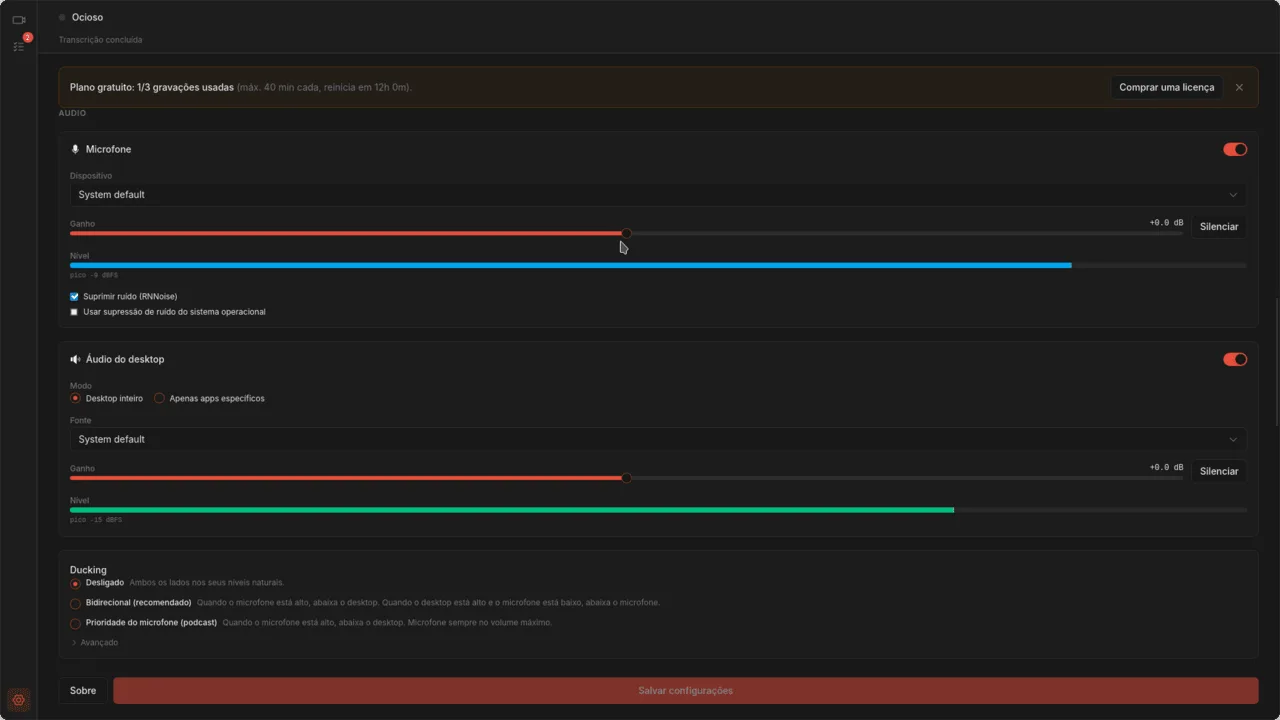Viewport: 1280px width, 720px height.
Task: Toggle the Áudio do desktop switch
Action: click(x=1235, y=359)
